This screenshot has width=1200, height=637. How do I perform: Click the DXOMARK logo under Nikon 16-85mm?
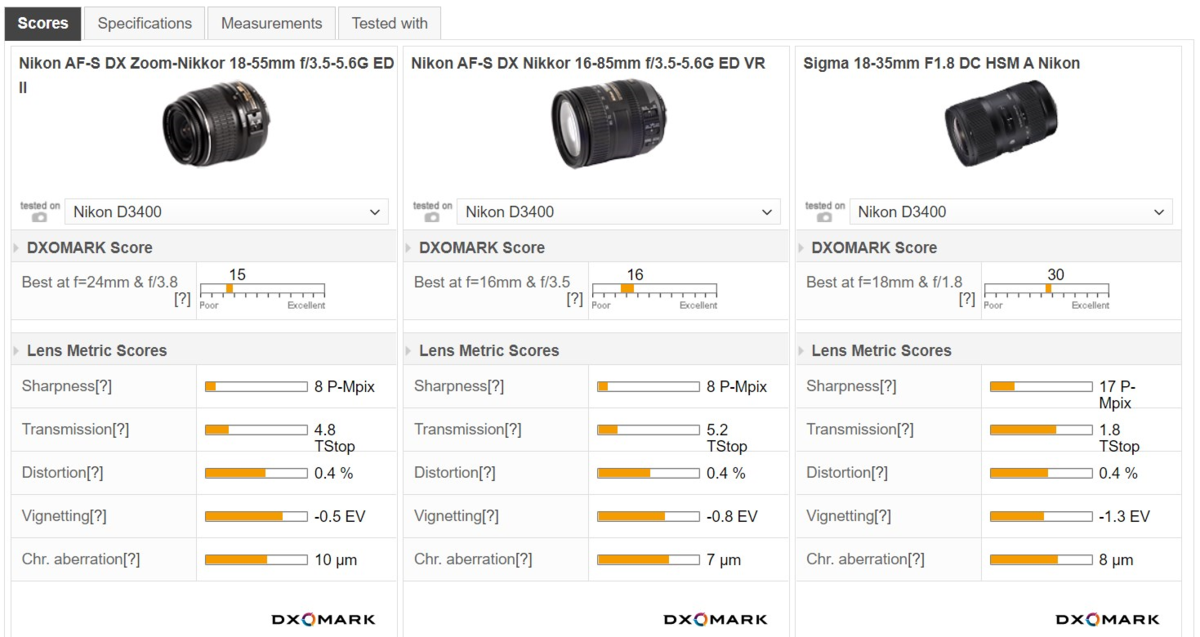click(x=715, y=620)
